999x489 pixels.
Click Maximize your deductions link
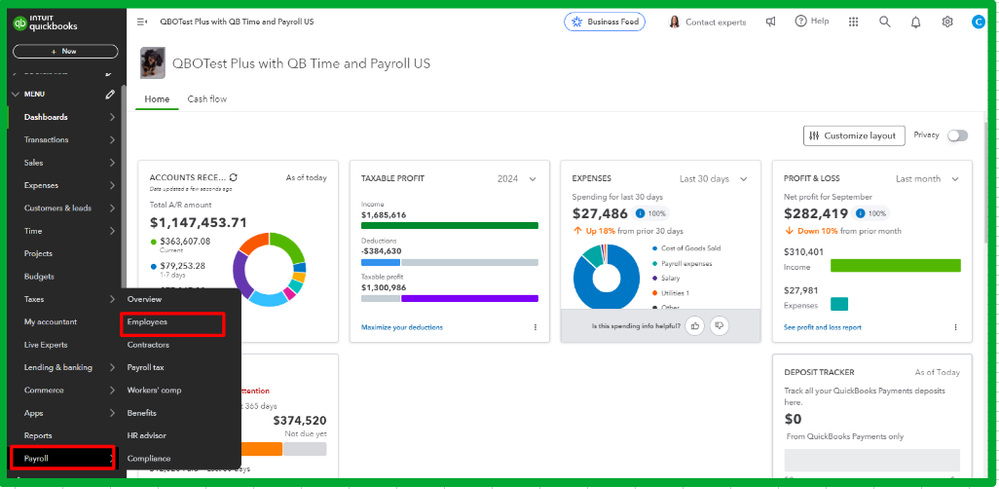click(402, 327)
